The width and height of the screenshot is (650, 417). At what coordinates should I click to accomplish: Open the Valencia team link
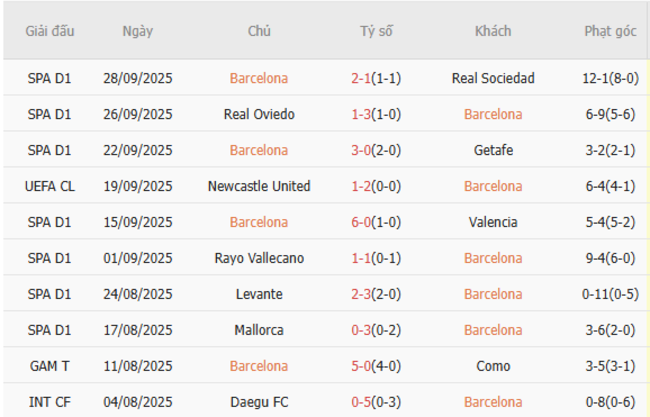(x=493, y=222)
